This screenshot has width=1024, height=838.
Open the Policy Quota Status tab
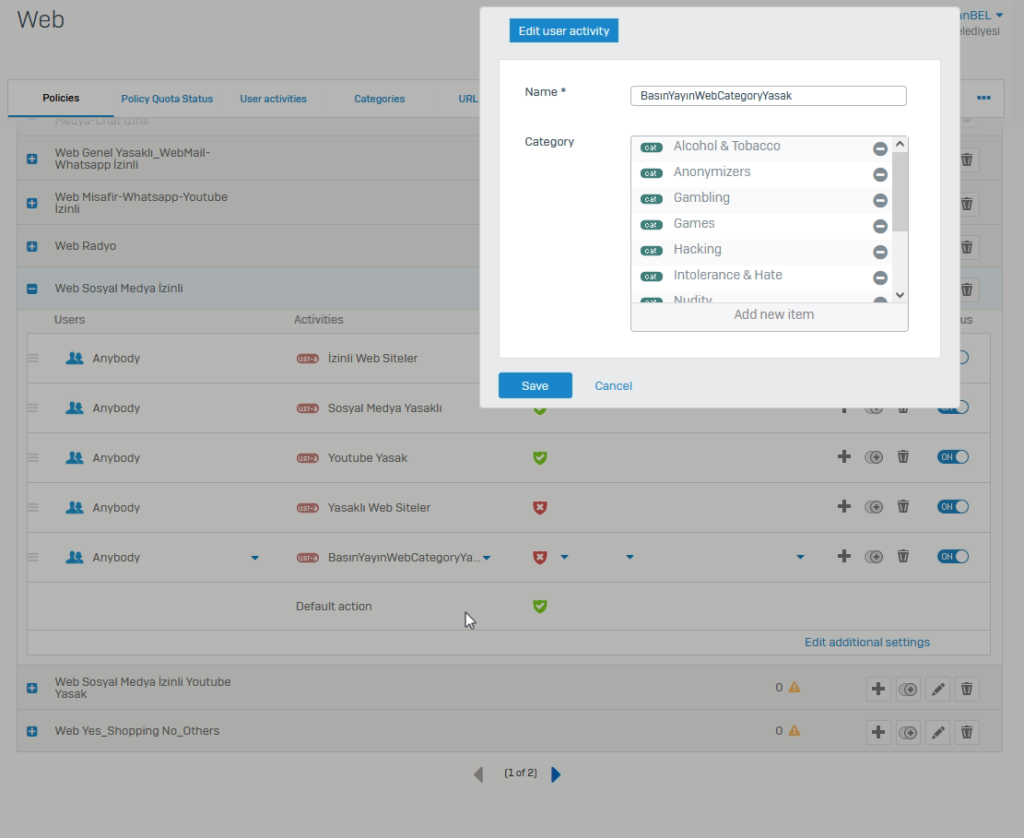167,99
